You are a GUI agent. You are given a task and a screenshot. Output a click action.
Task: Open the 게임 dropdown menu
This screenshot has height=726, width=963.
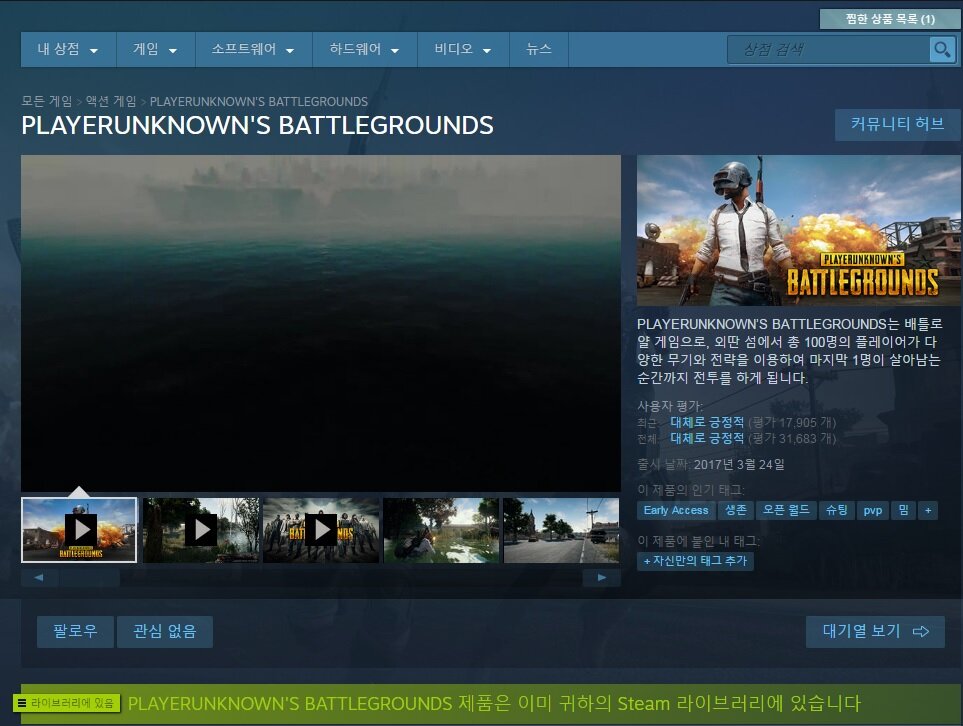click(x=156, y=49)
